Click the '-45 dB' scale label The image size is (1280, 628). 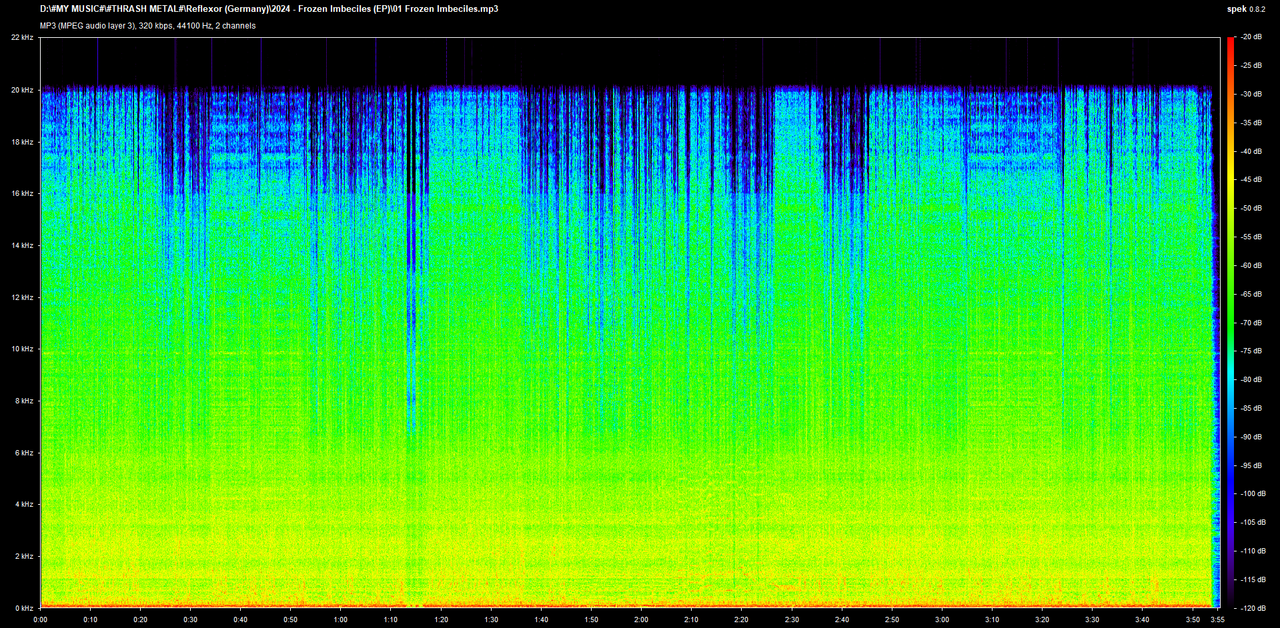point(1250,180)
